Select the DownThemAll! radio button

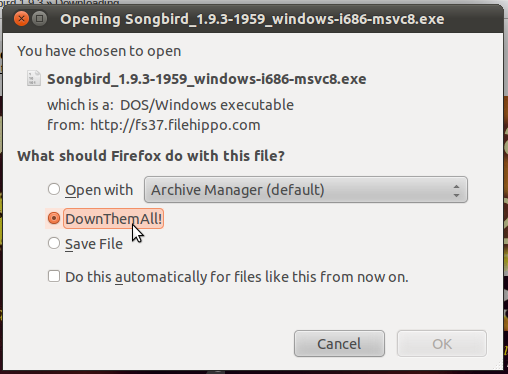[54, 218]
